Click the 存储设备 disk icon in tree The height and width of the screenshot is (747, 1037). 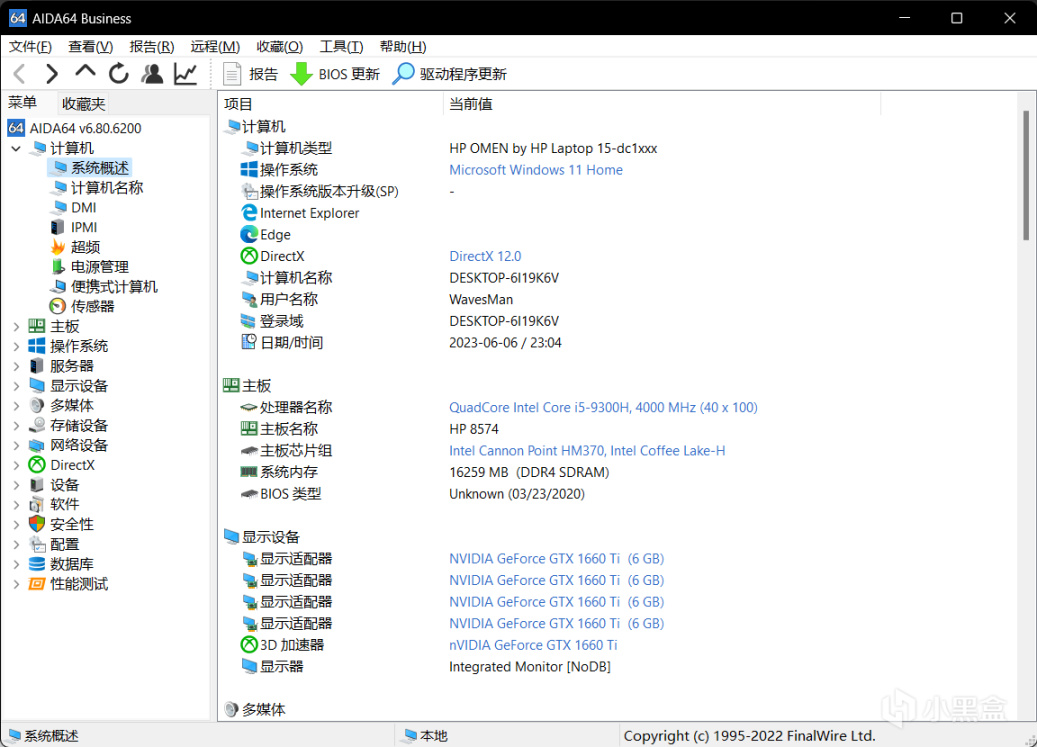[x=37, y=425]
